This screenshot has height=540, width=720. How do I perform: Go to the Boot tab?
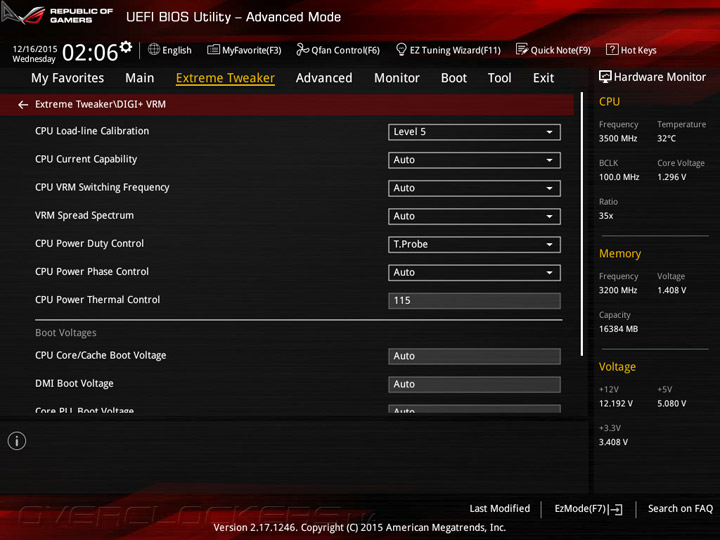pos(454,78)
